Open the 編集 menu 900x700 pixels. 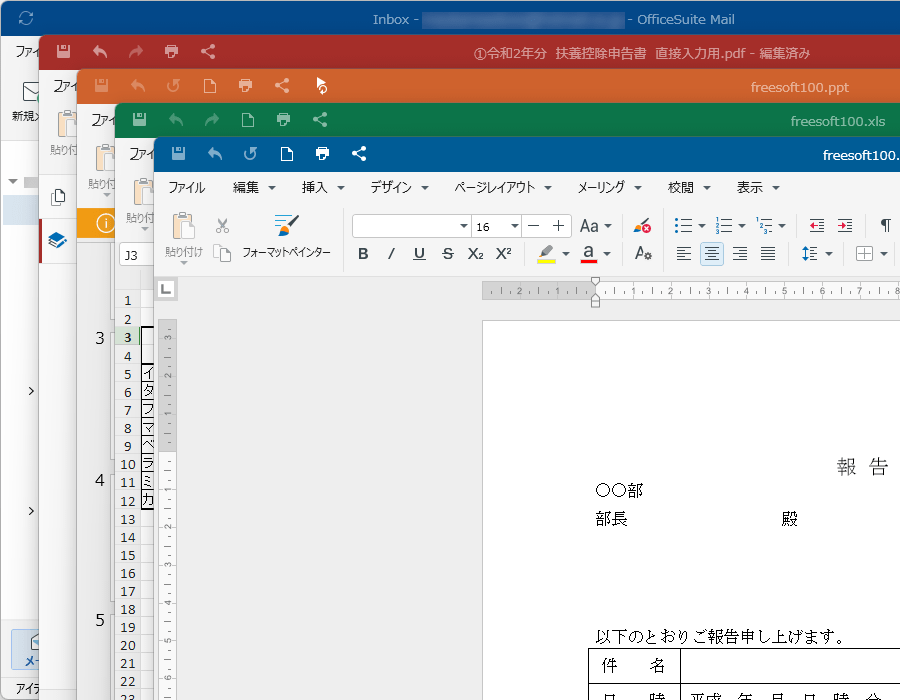pos(254,188)
